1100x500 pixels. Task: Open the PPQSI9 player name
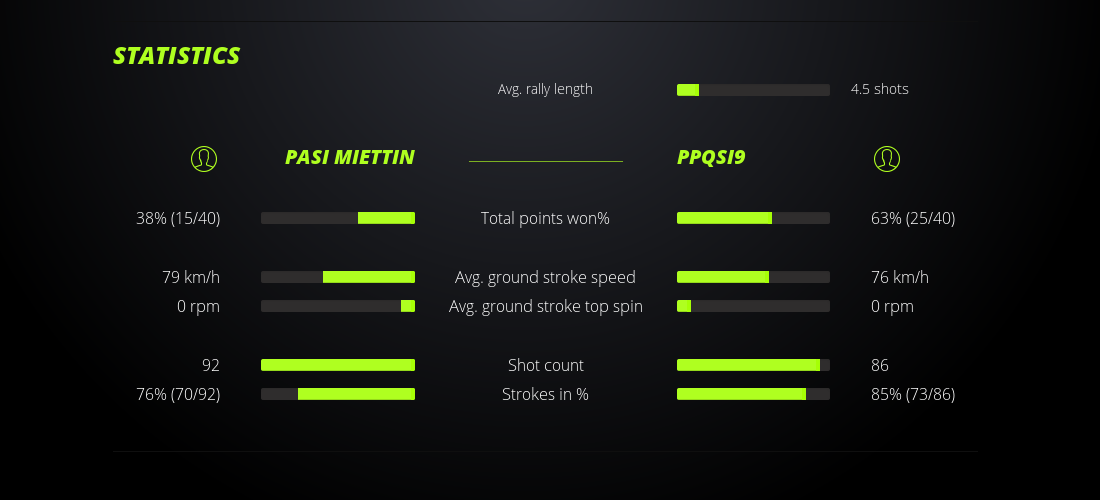(711, 157)
